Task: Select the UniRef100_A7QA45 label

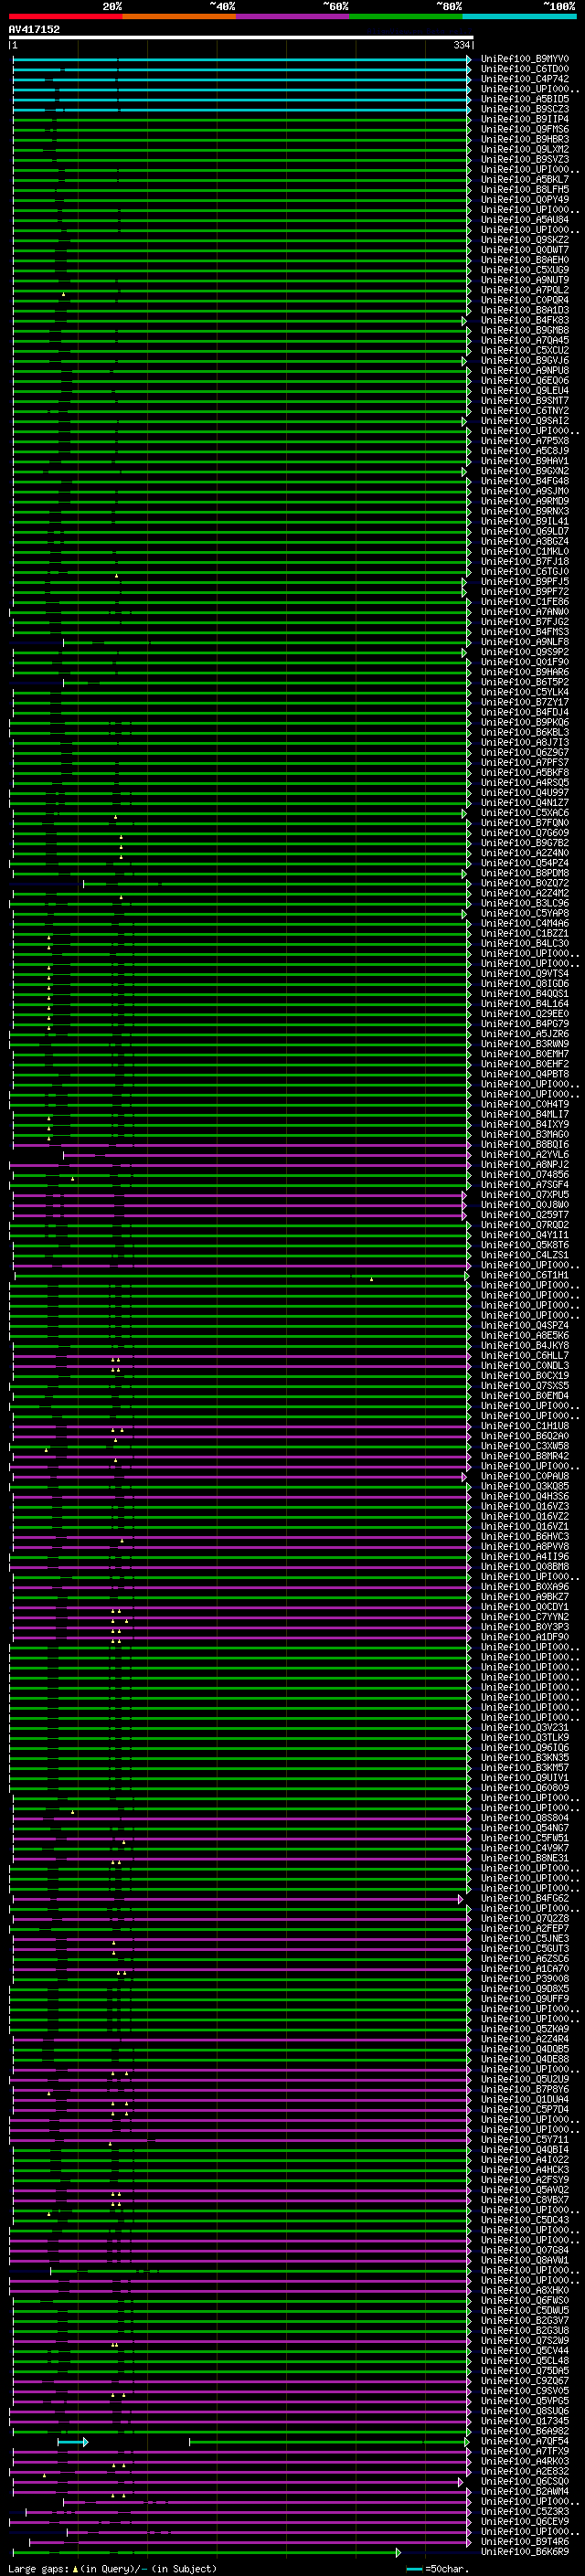Action: click(525, 340)
